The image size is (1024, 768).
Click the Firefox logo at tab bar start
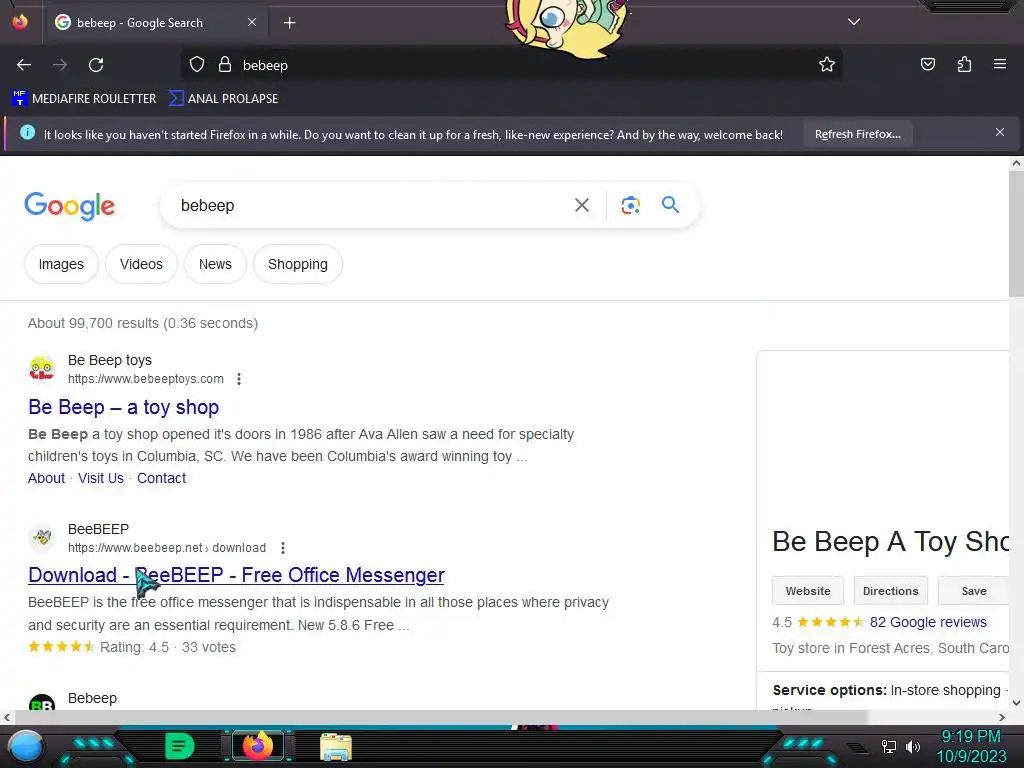coord(20,22)
